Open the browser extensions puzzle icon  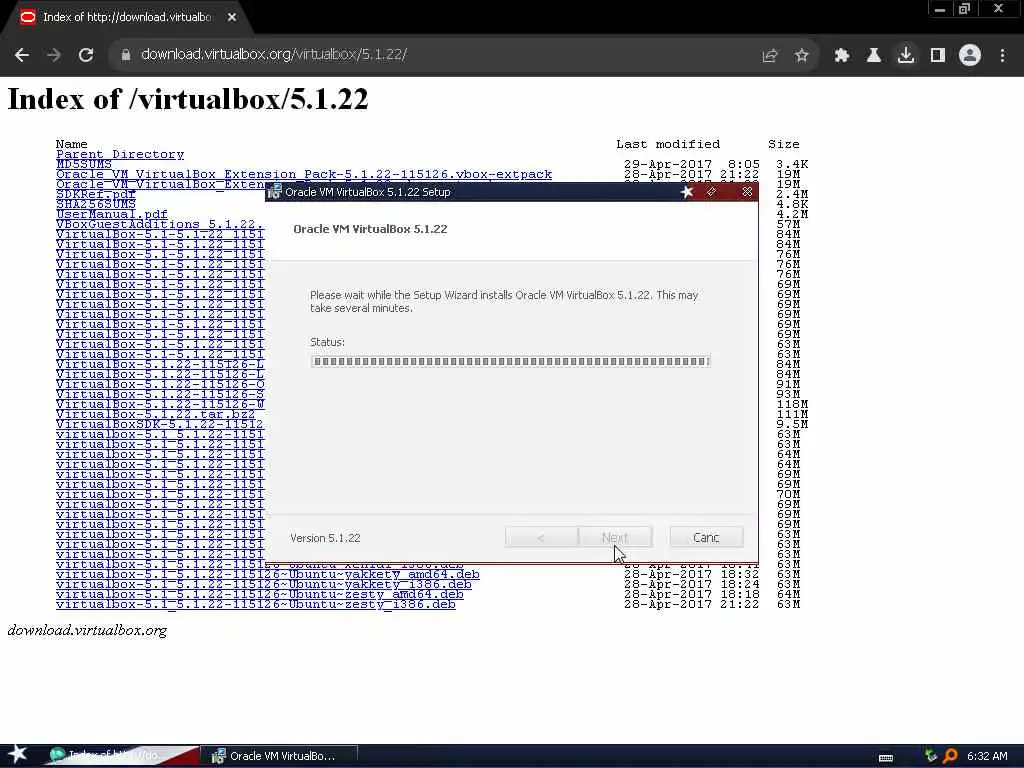(x=841, y=56)
